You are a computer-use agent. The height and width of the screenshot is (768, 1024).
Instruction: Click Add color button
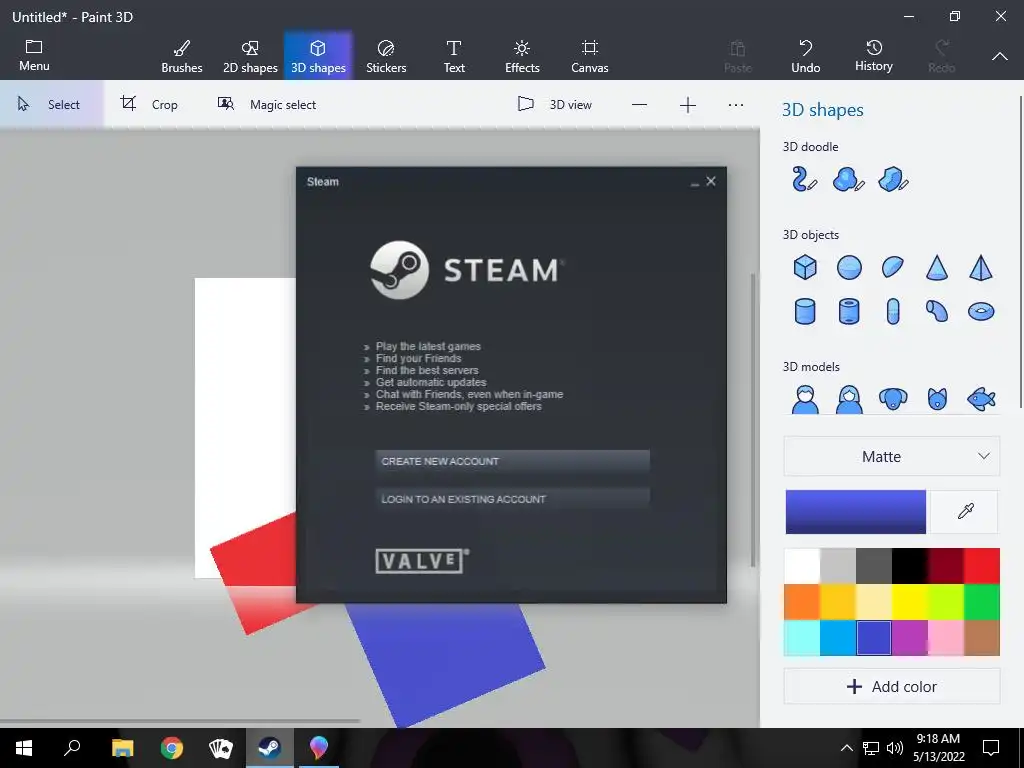(891, 686)
